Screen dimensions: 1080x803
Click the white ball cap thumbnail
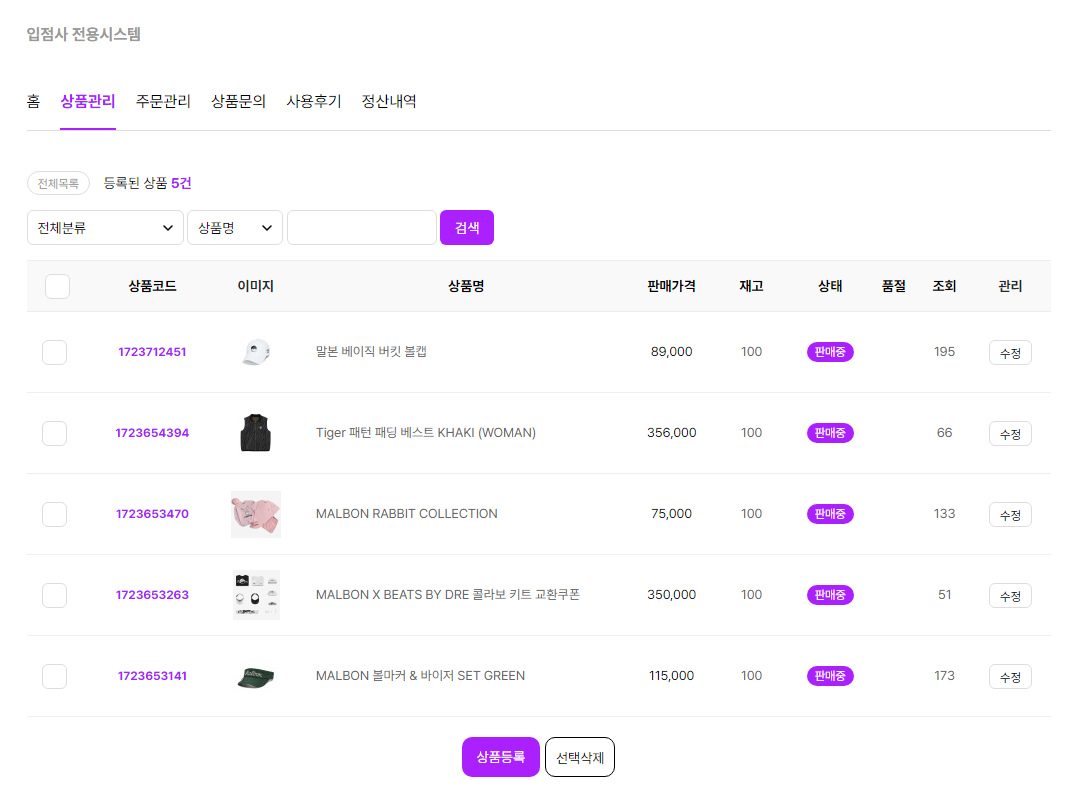pyautogui.click(x=256, y=352)
